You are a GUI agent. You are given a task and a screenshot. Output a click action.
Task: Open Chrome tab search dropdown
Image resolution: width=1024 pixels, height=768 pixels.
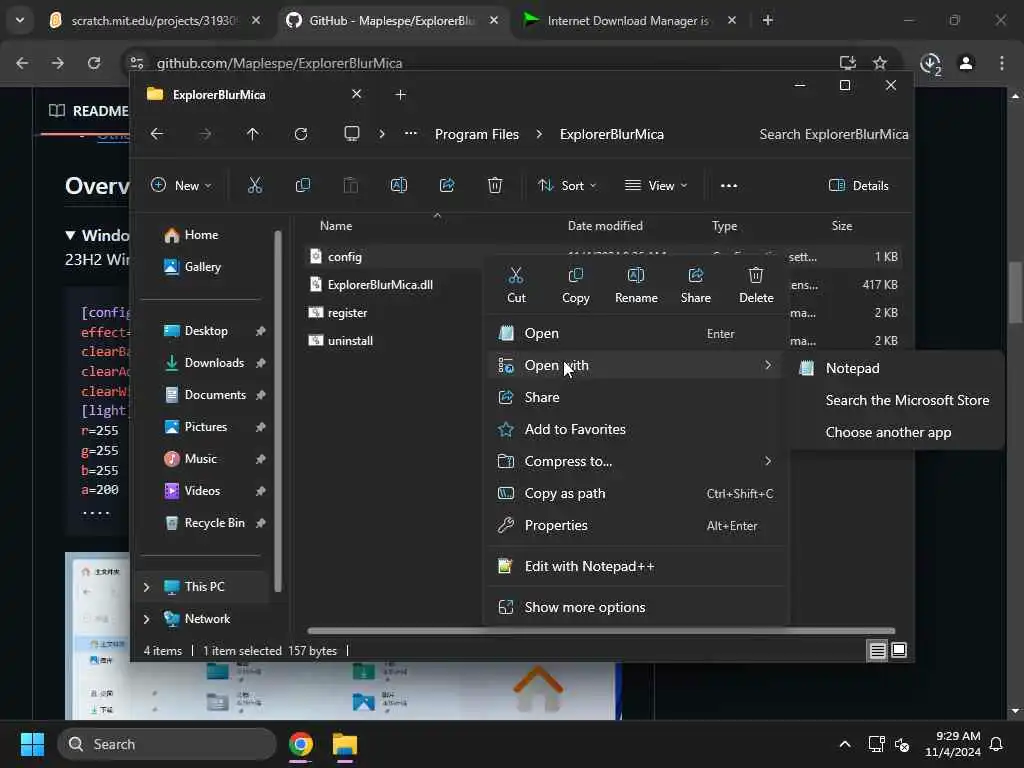[20, 20]
